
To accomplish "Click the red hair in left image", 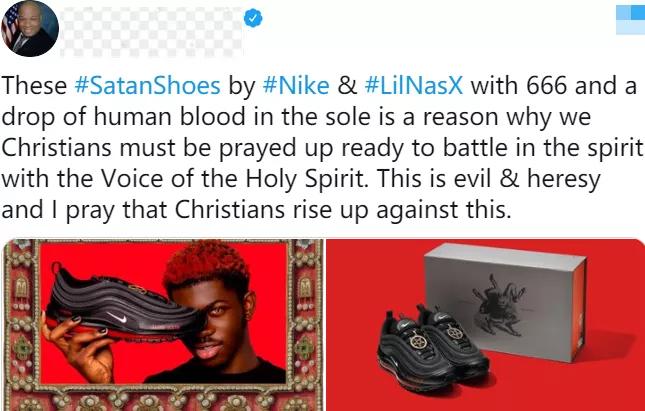I will pos(206,263).
